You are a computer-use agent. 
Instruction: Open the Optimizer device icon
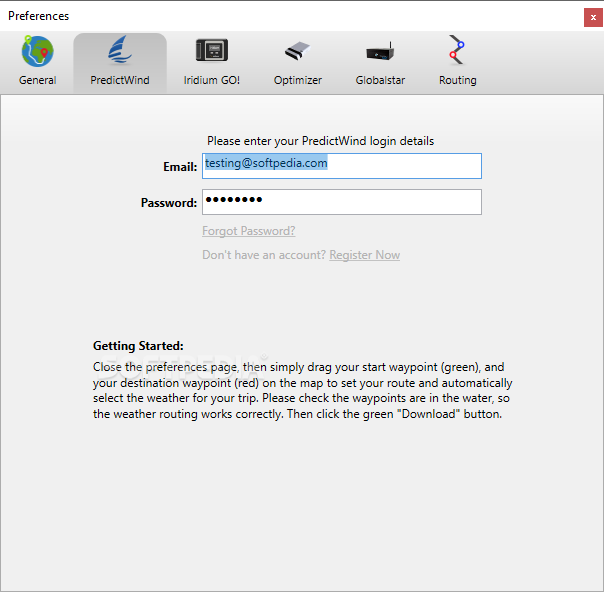(x=297, y=51)
